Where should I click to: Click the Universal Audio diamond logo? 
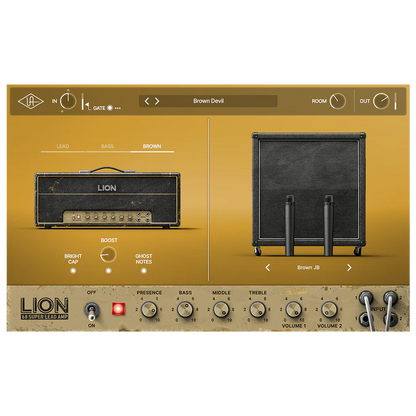pyautogui.click(x=30, y=101)
